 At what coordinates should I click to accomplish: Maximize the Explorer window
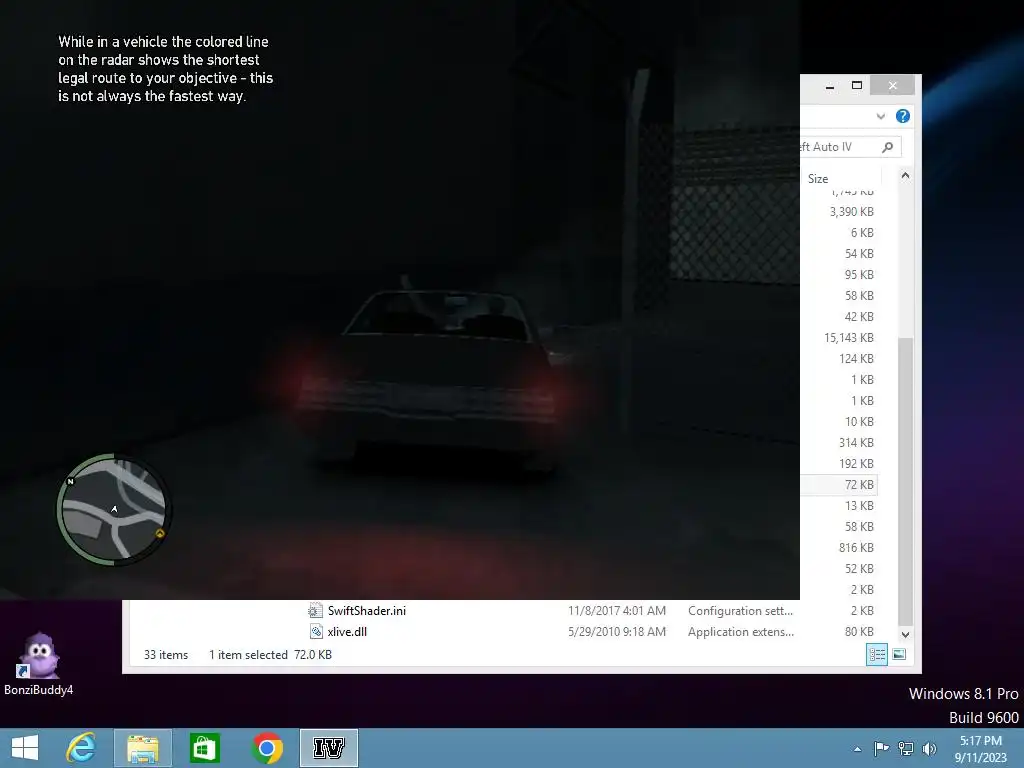click(x=857, y=86)
